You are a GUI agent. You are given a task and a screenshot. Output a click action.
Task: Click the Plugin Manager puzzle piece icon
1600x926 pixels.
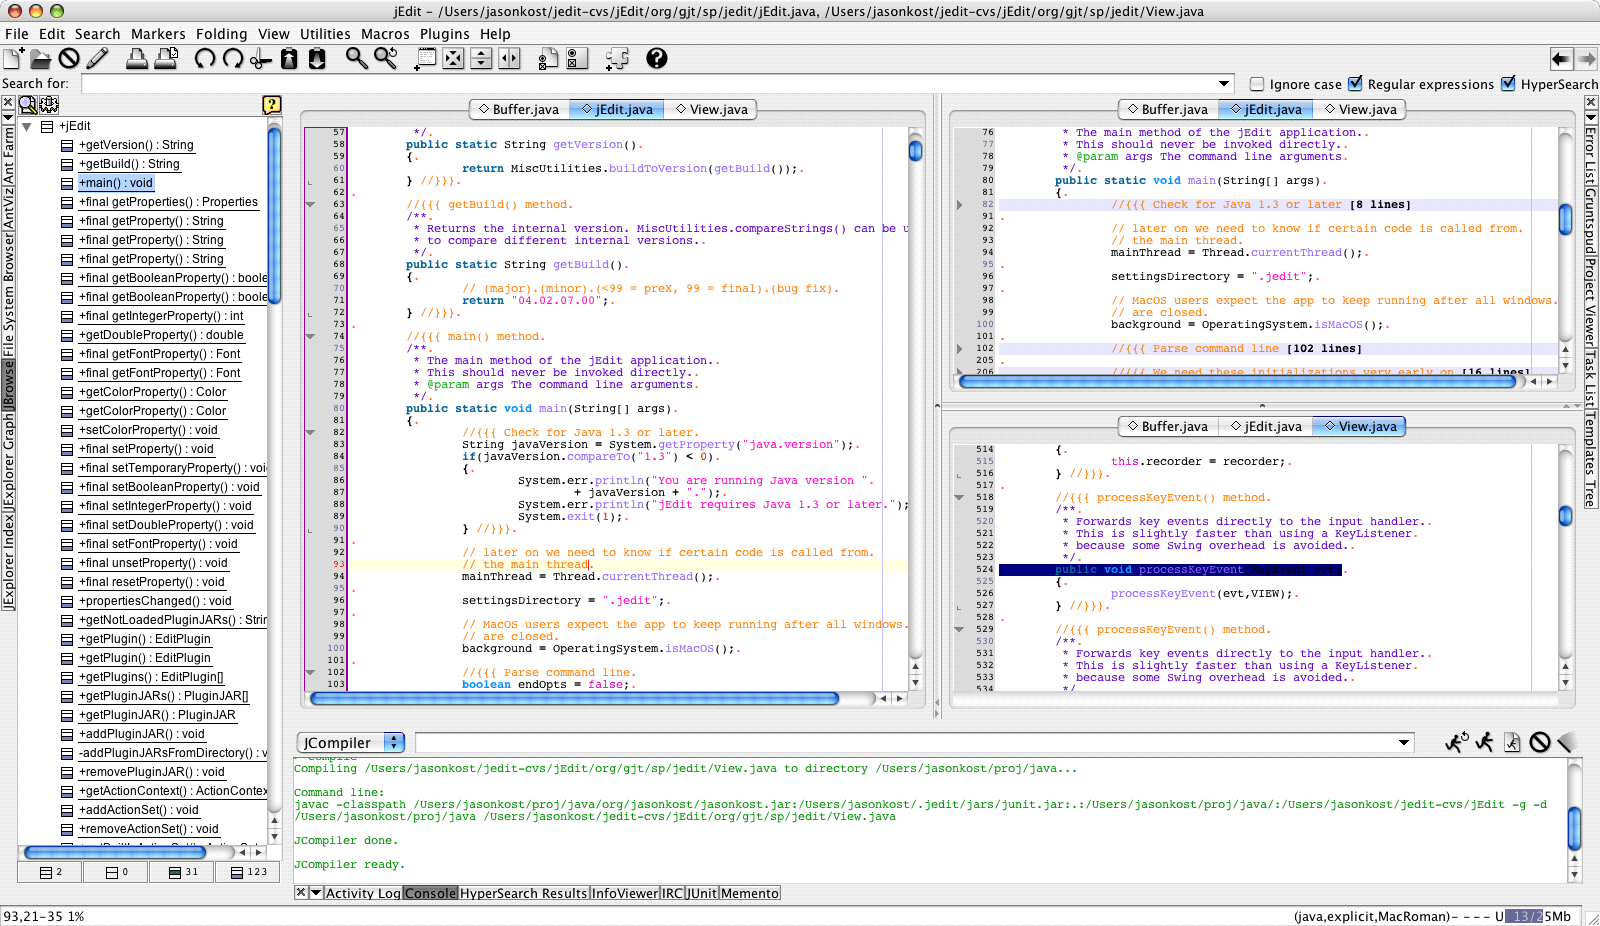(617, 59)
